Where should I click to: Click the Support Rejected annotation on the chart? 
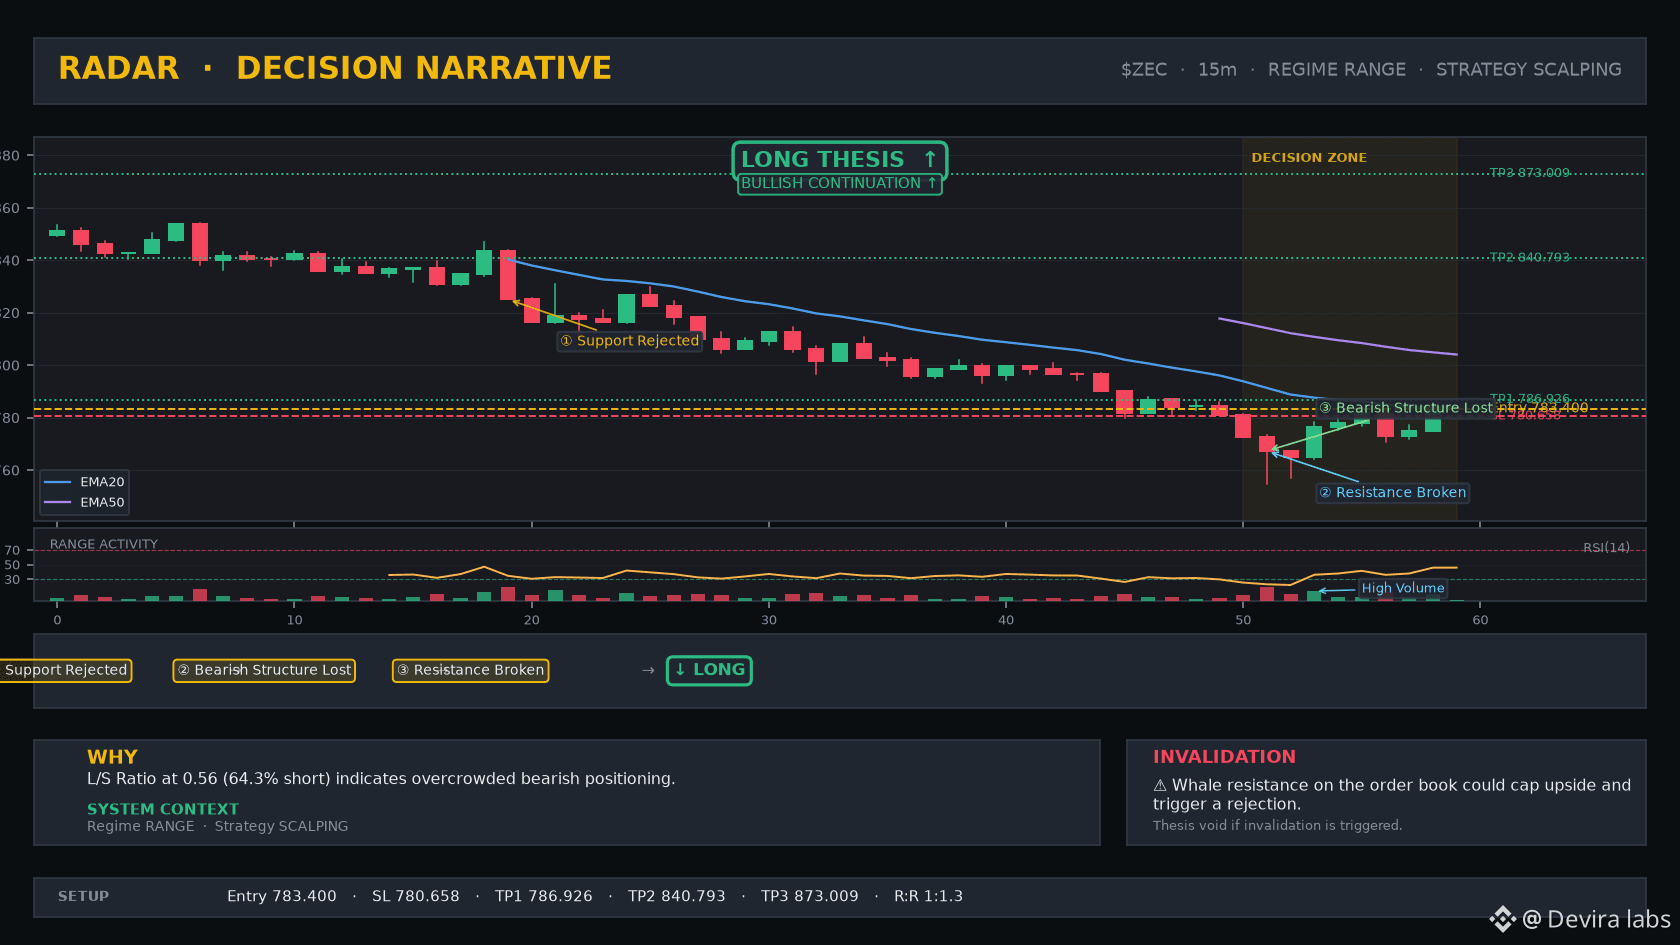click(629, 341)
